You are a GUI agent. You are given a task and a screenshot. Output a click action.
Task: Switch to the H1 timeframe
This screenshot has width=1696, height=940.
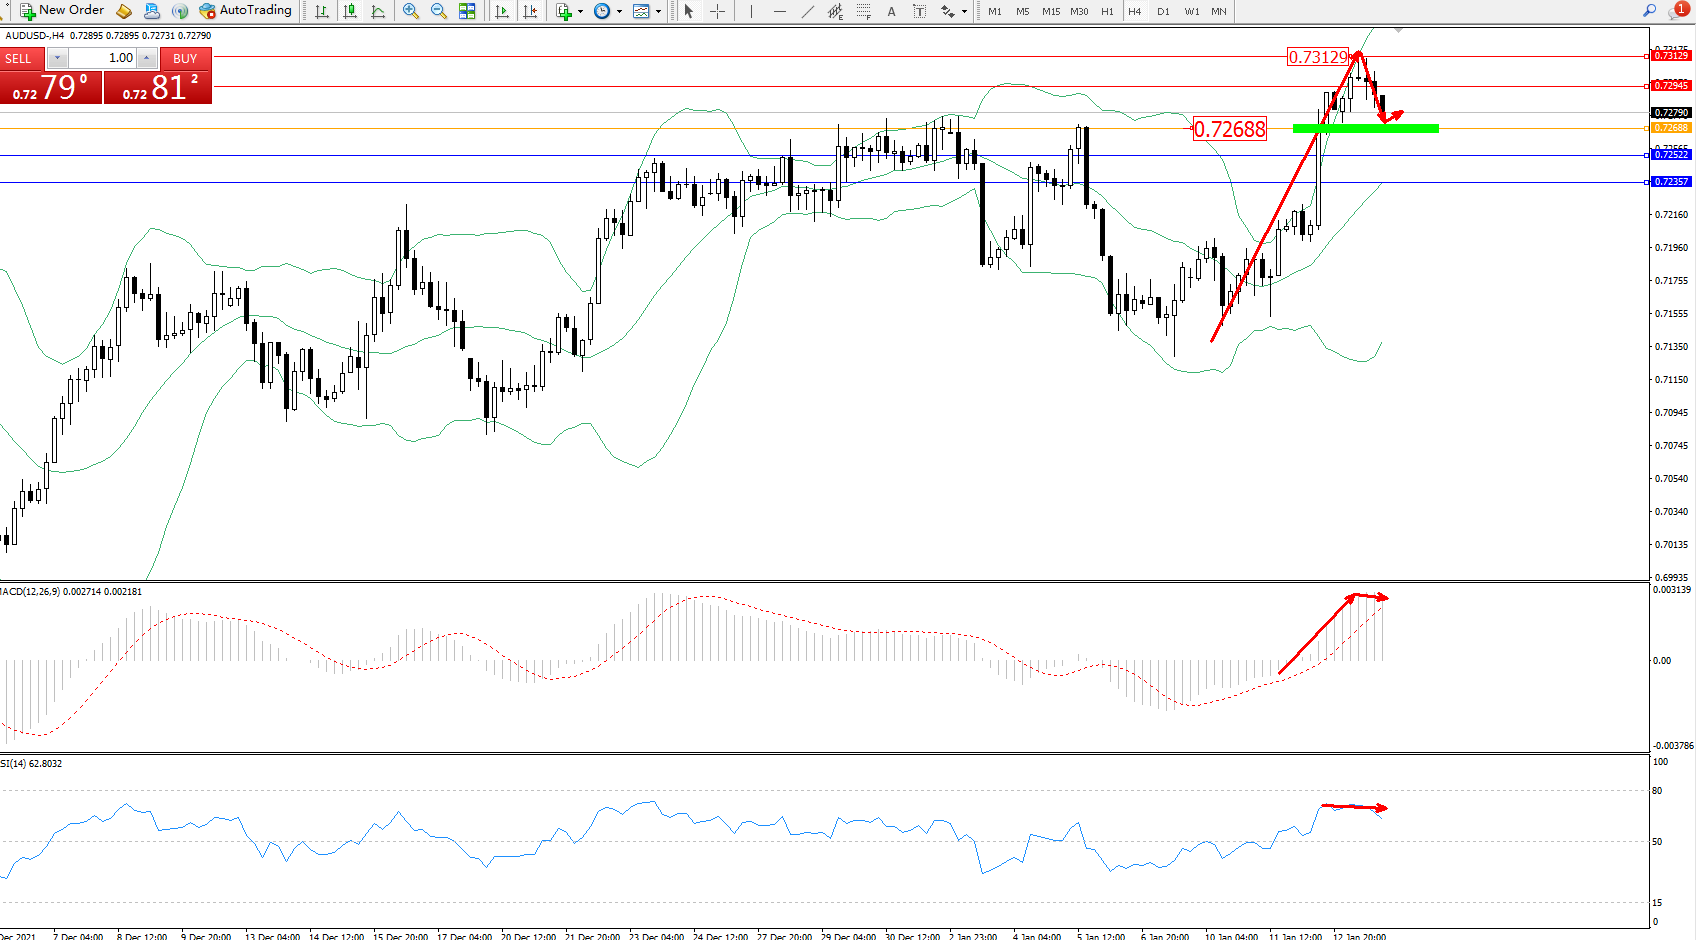click(1107, 11)
